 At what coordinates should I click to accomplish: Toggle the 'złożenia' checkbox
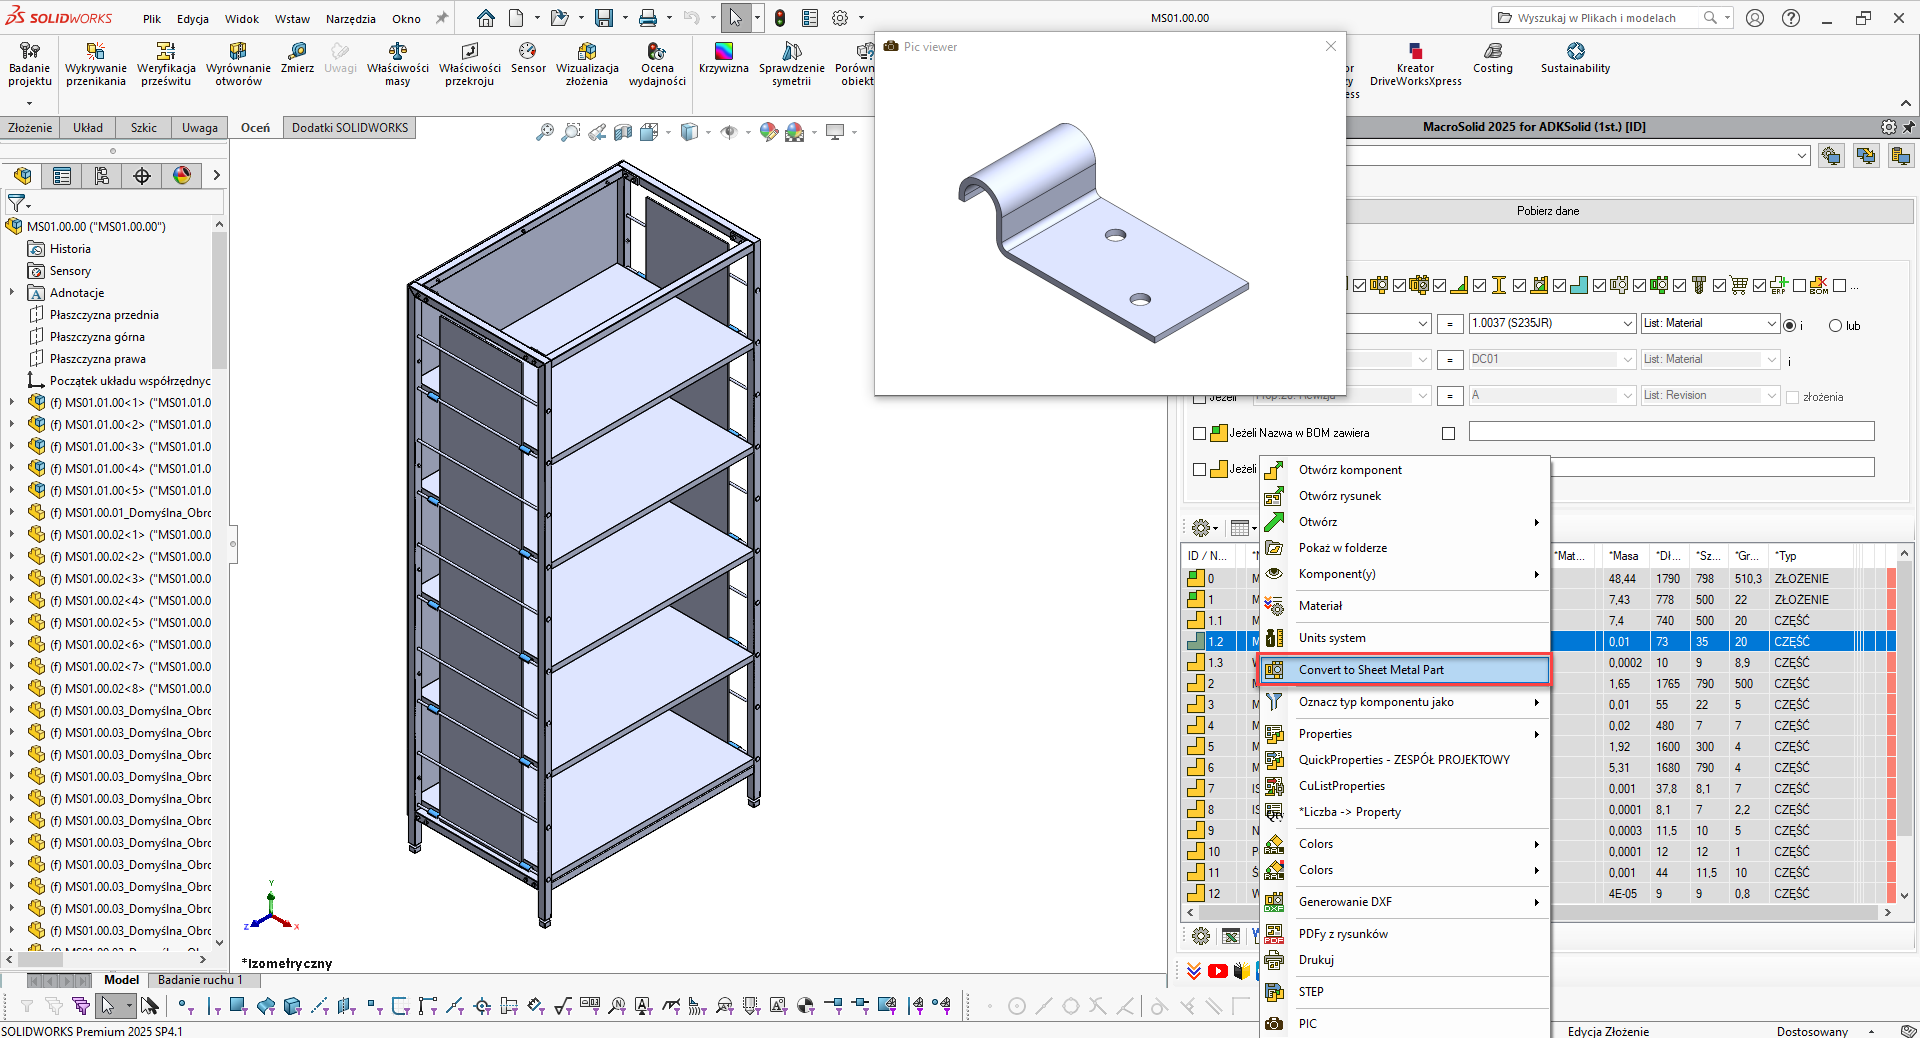[x=1792, y=397]
